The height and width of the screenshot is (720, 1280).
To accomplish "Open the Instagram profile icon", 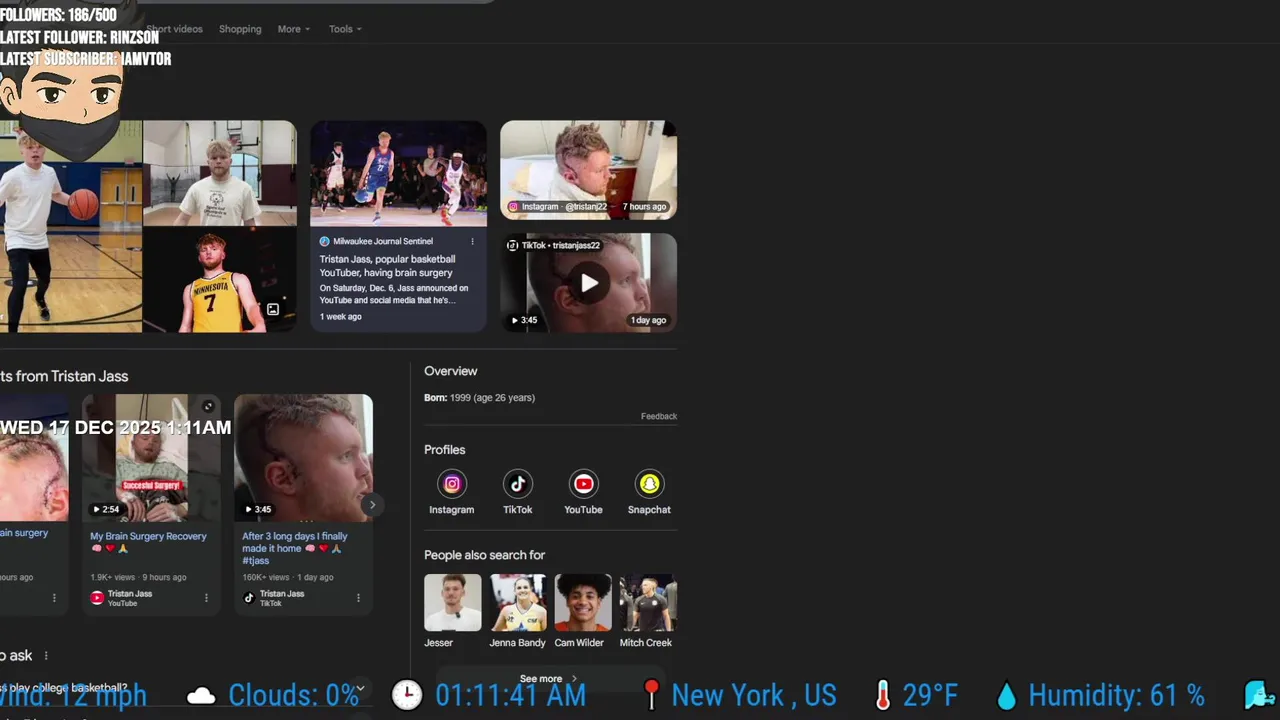I will (x=452, y=484).
